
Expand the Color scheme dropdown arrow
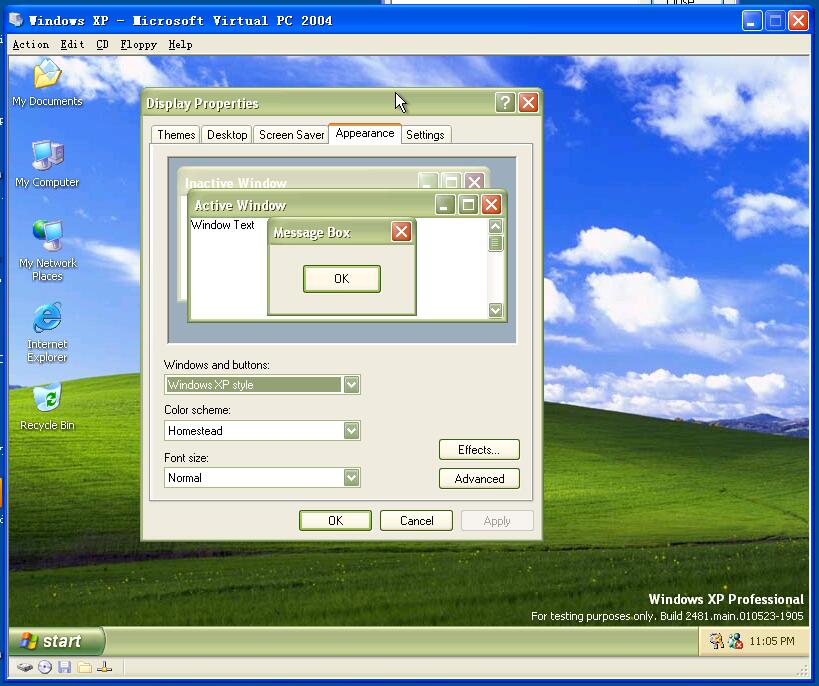[352, 431]
